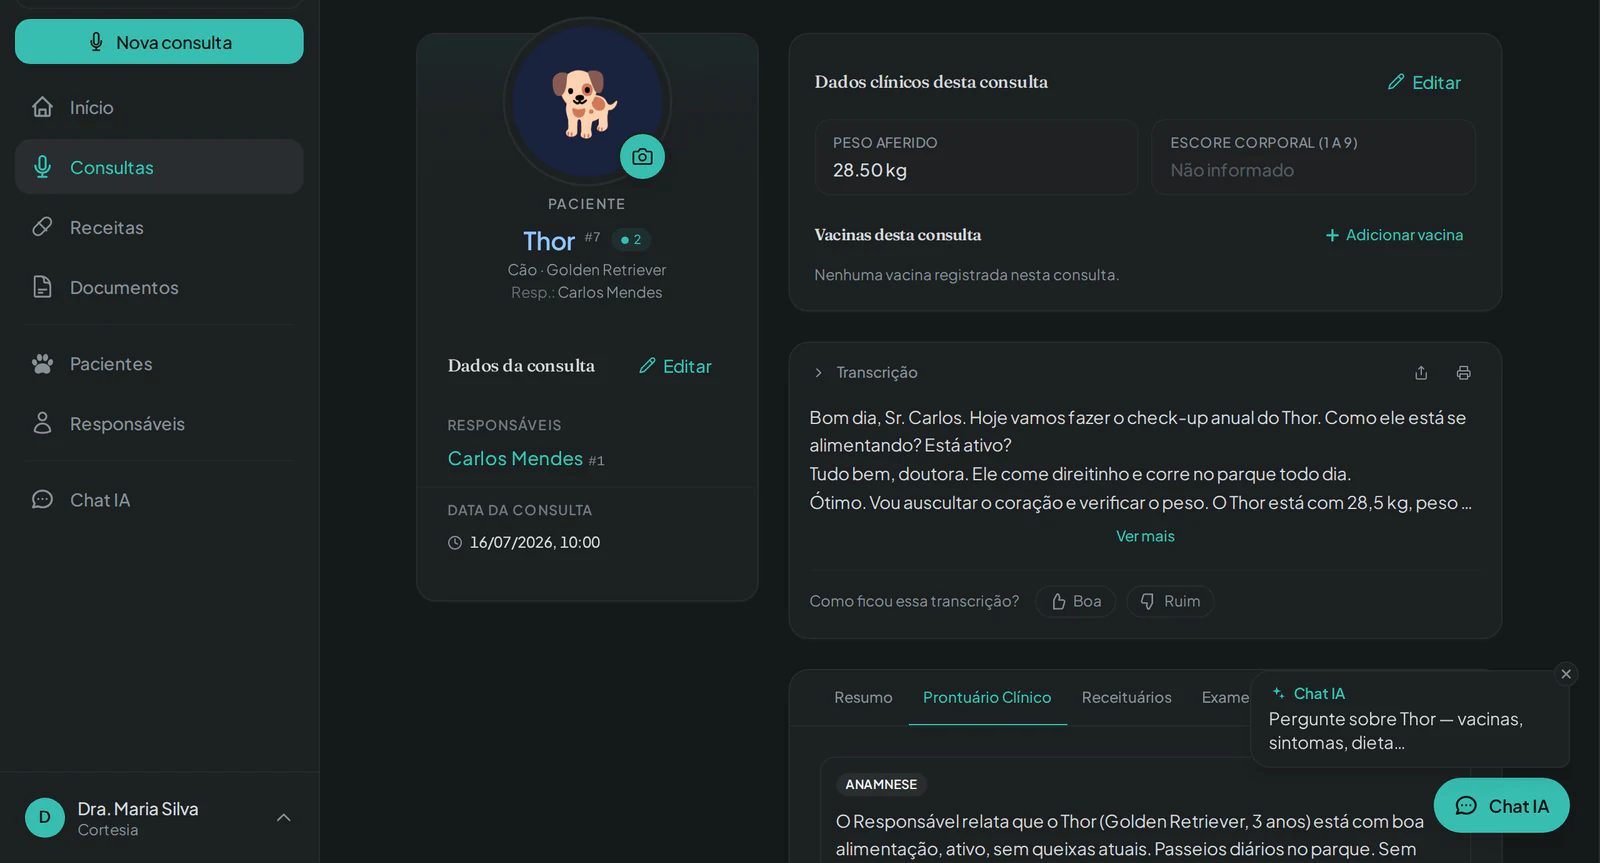Open Receitas section in sidebar
Screen dimensions: 1600x863
(x=159, y=227)
